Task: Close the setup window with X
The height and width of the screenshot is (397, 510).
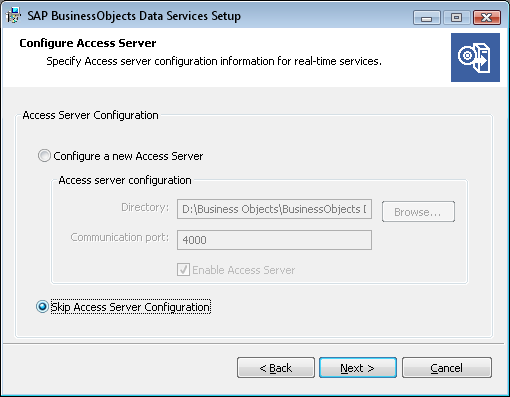Action: coord(487,17)
